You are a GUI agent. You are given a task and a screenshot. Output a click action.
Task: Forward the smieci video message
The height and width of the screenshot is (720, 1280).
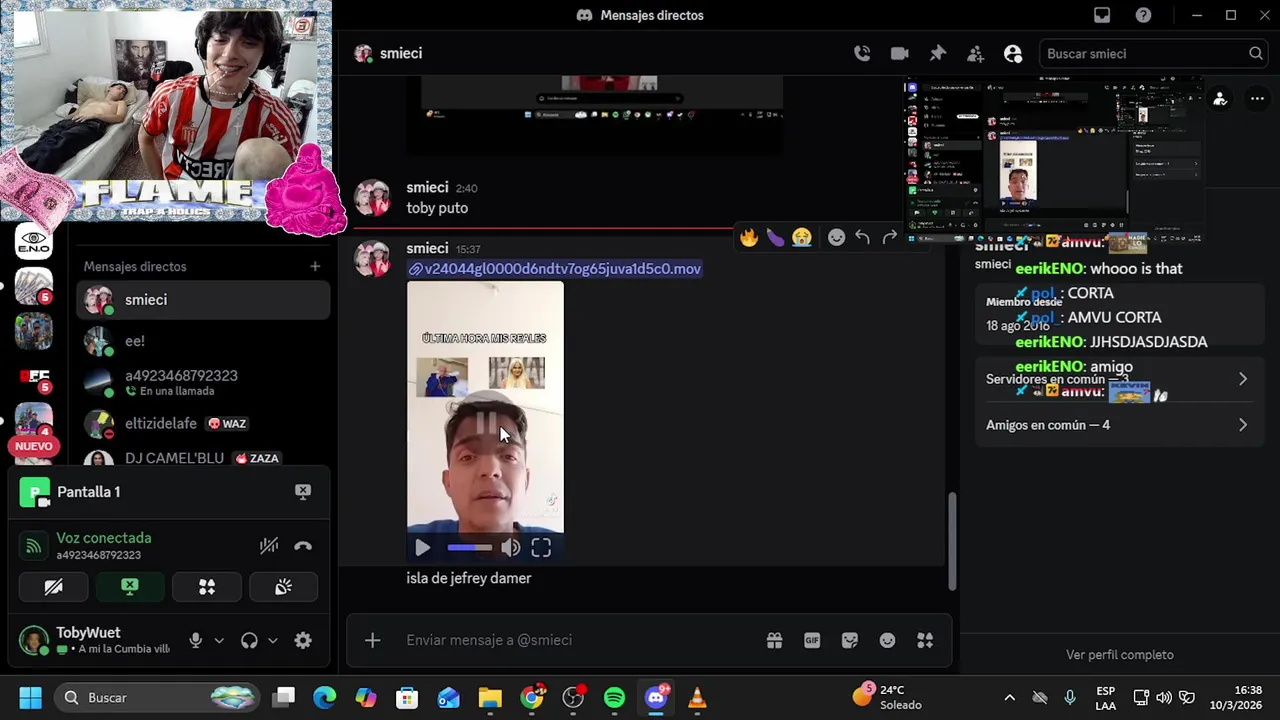click(889, 237)
